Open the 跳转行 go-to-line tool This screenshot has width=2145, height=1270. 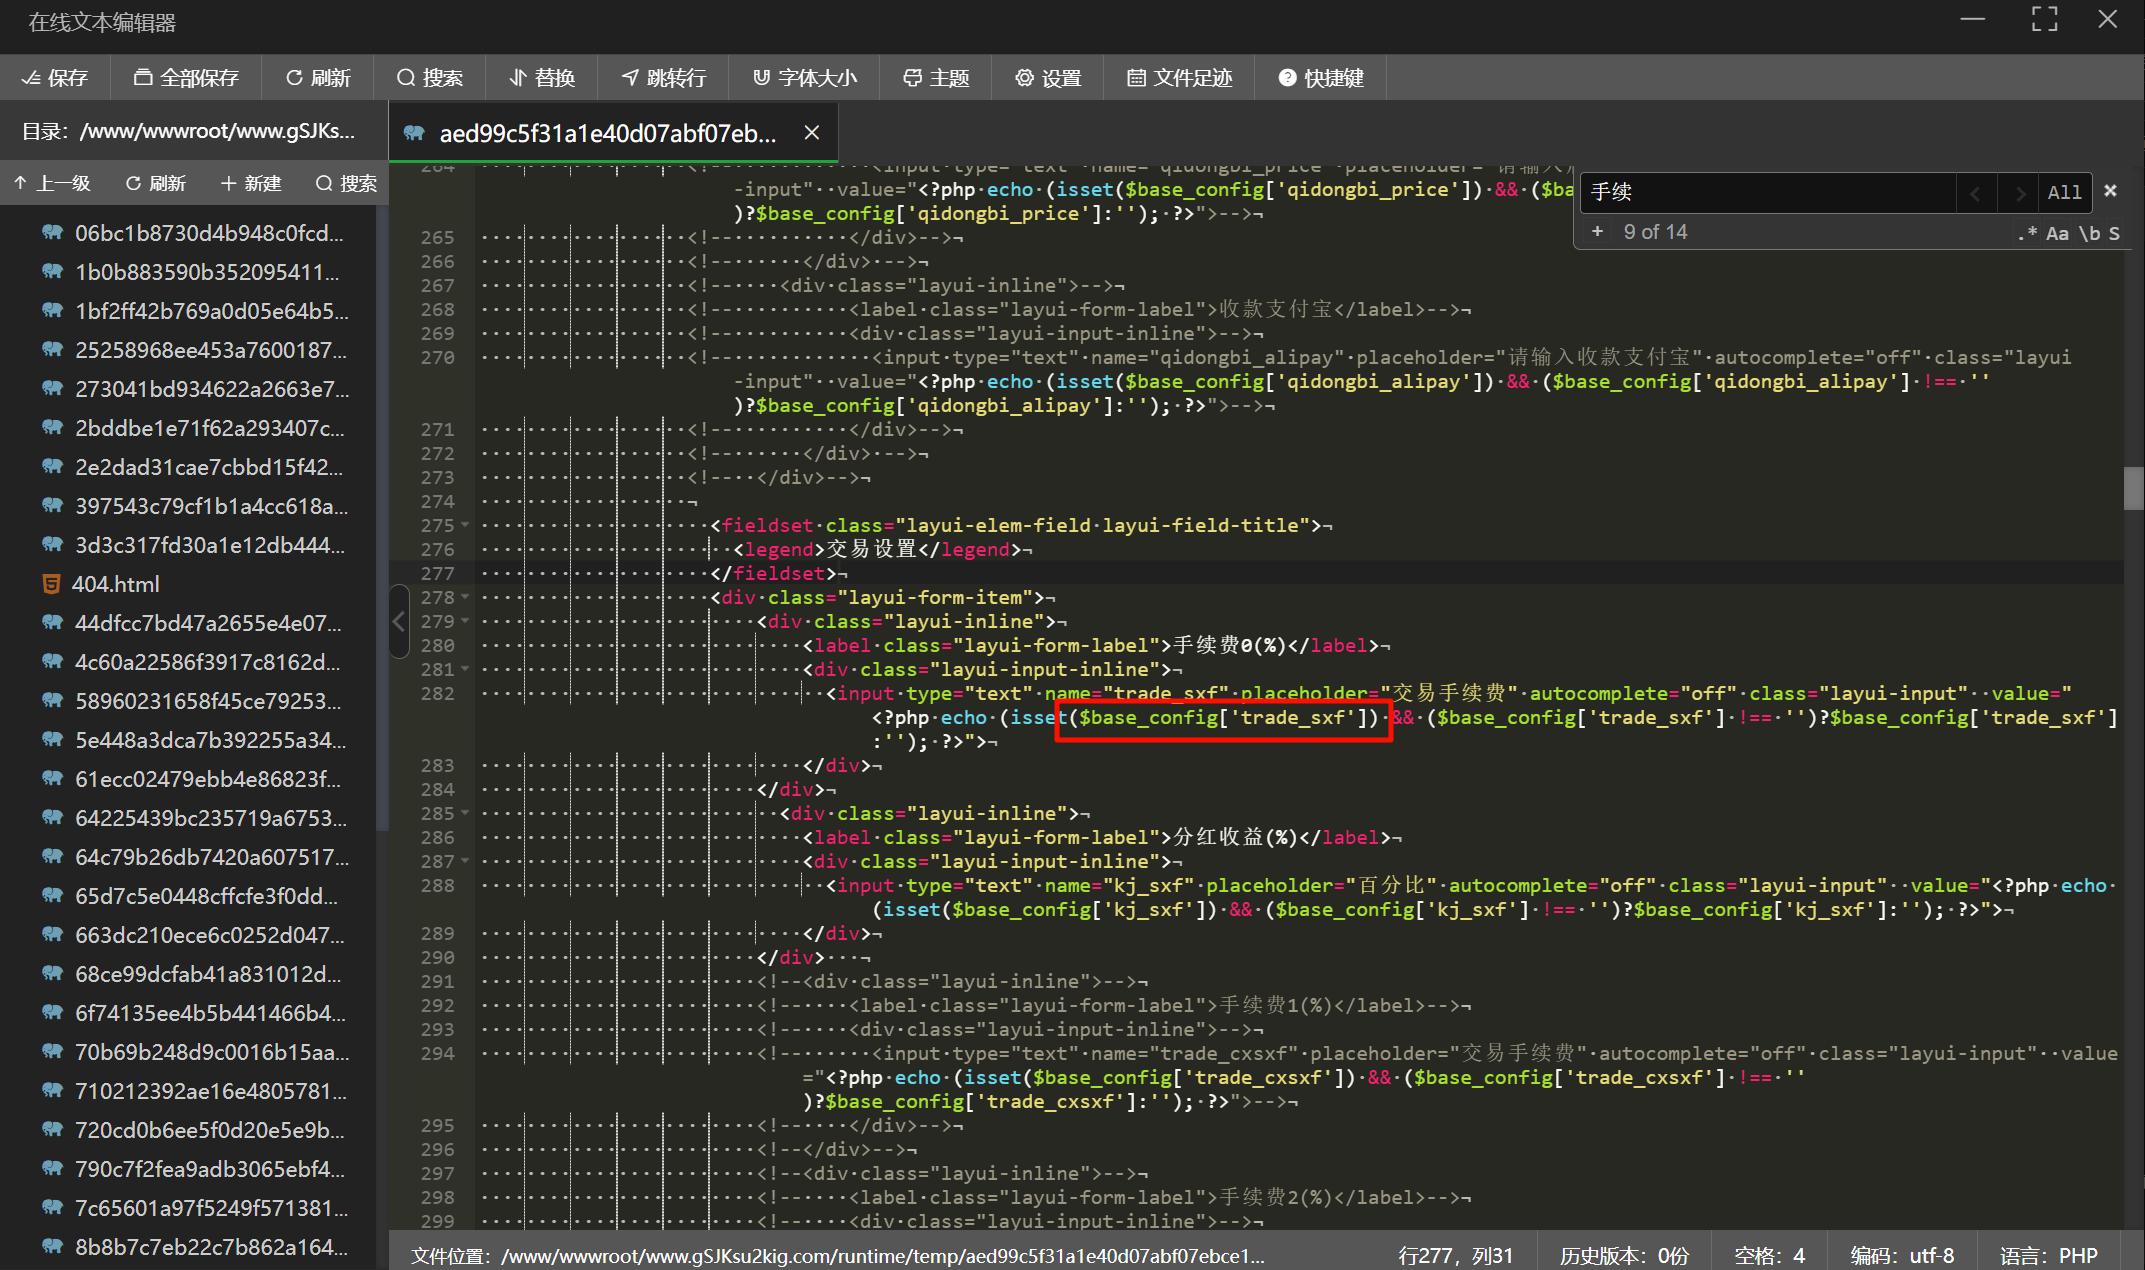pos(663,78)
